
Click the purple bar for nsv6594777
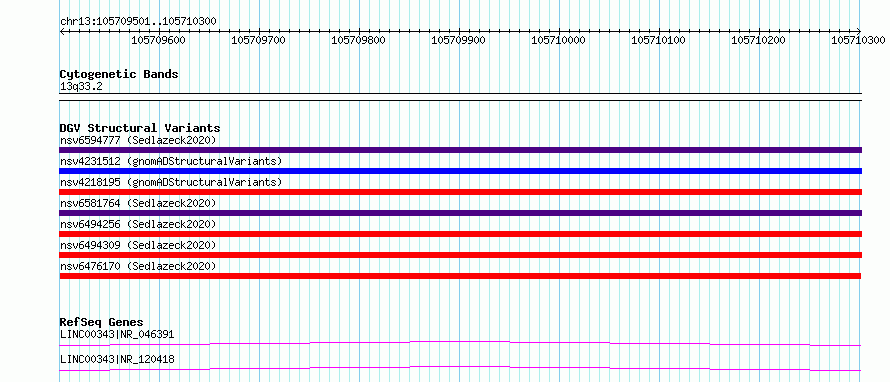(460, 150)
